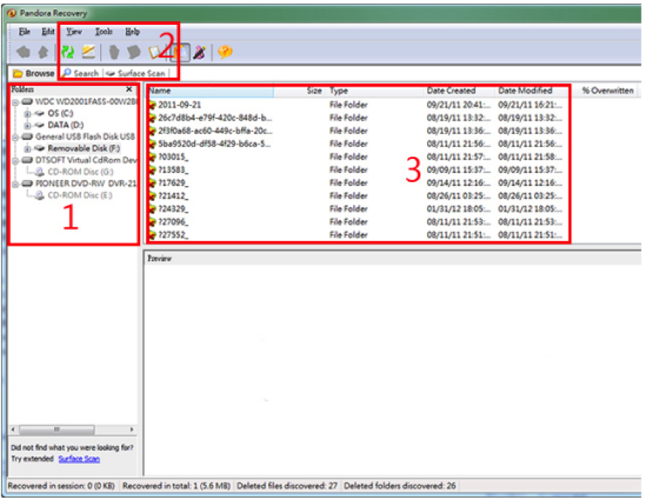This screenshot has width=650, height=503.
Task: Open the File menu
Action: (24, 32)
